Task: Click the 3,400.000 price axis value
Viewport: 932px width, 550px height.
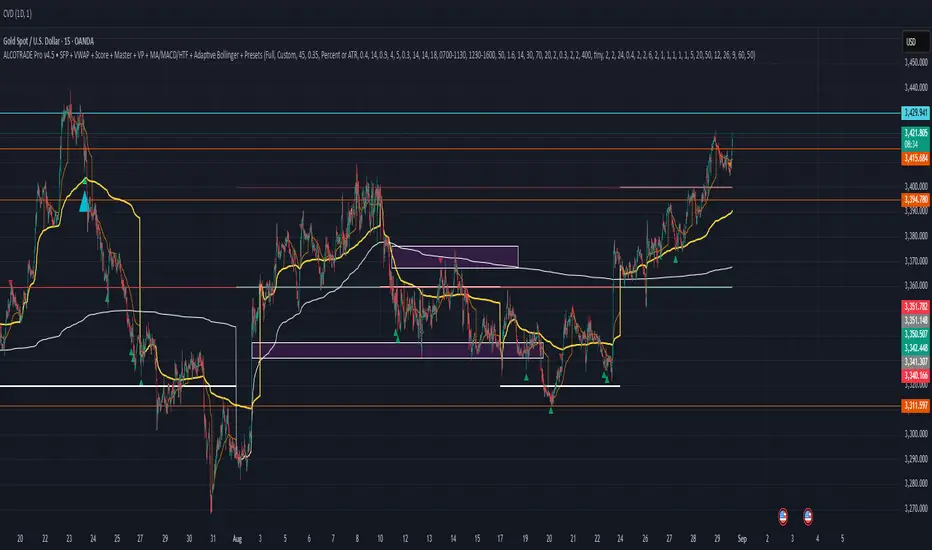Action: [x=915, y=186]
